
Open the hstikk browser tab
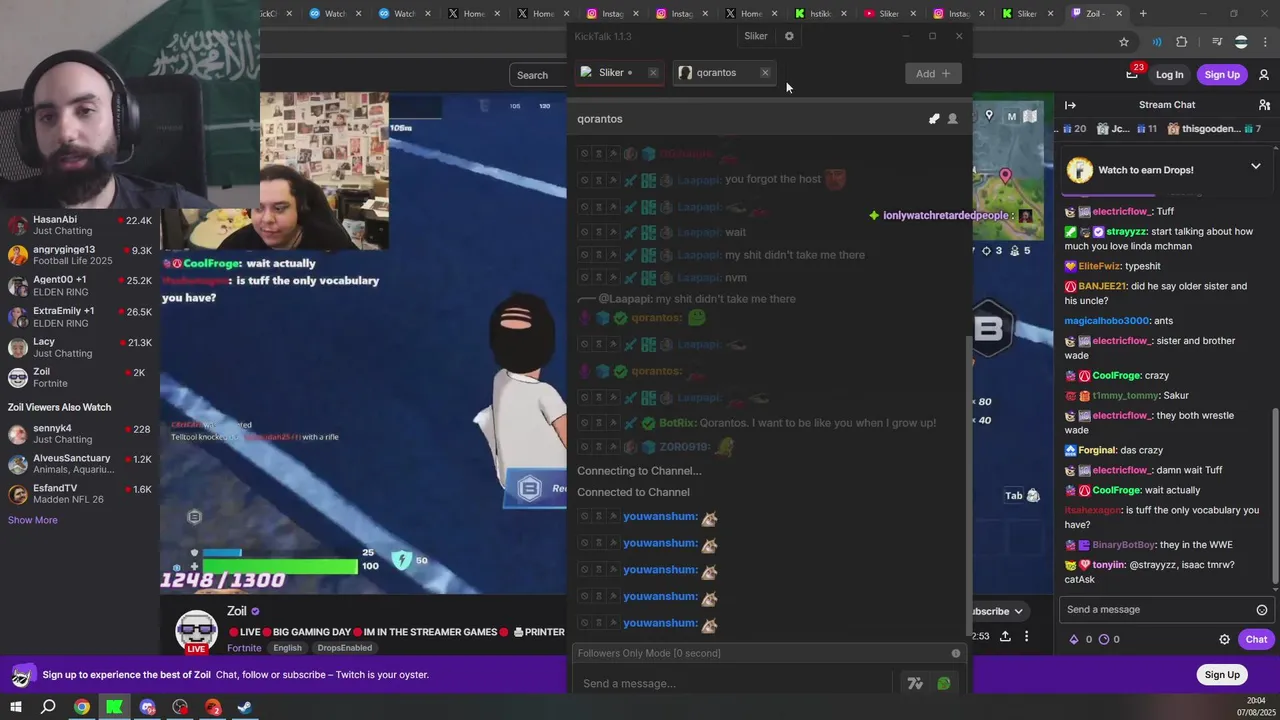point(821,14)
